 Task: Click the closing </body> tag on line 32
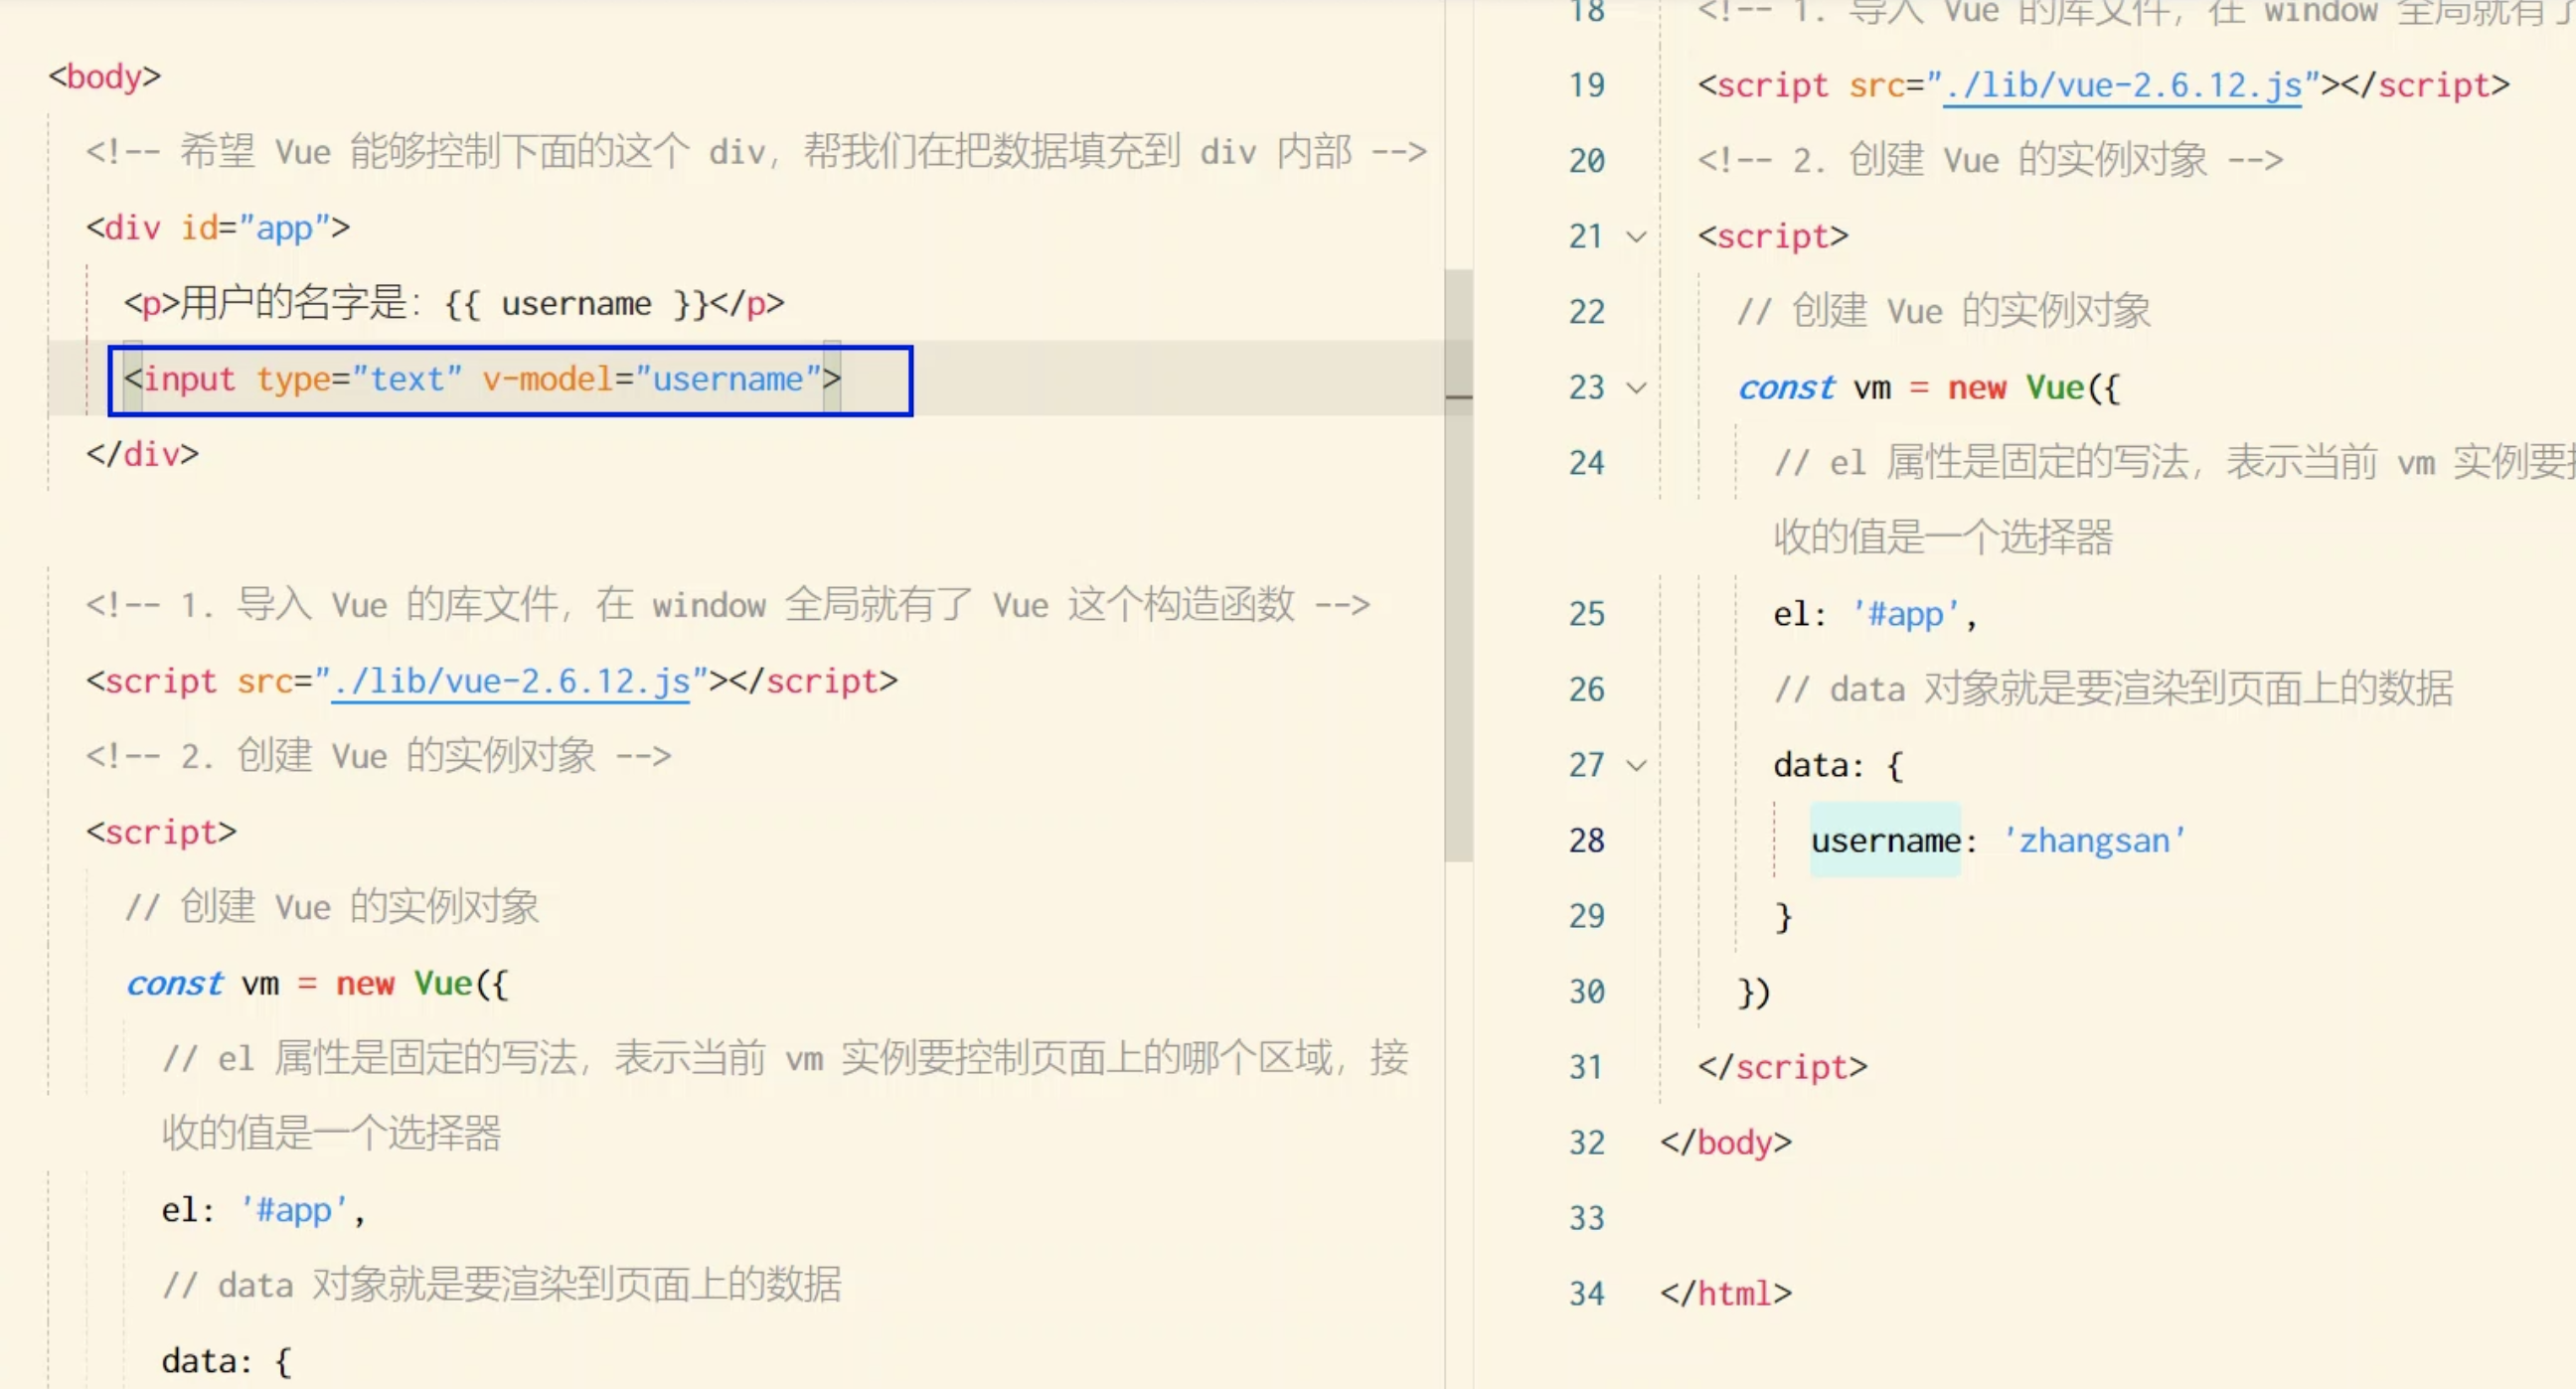click(1725, 1143)
